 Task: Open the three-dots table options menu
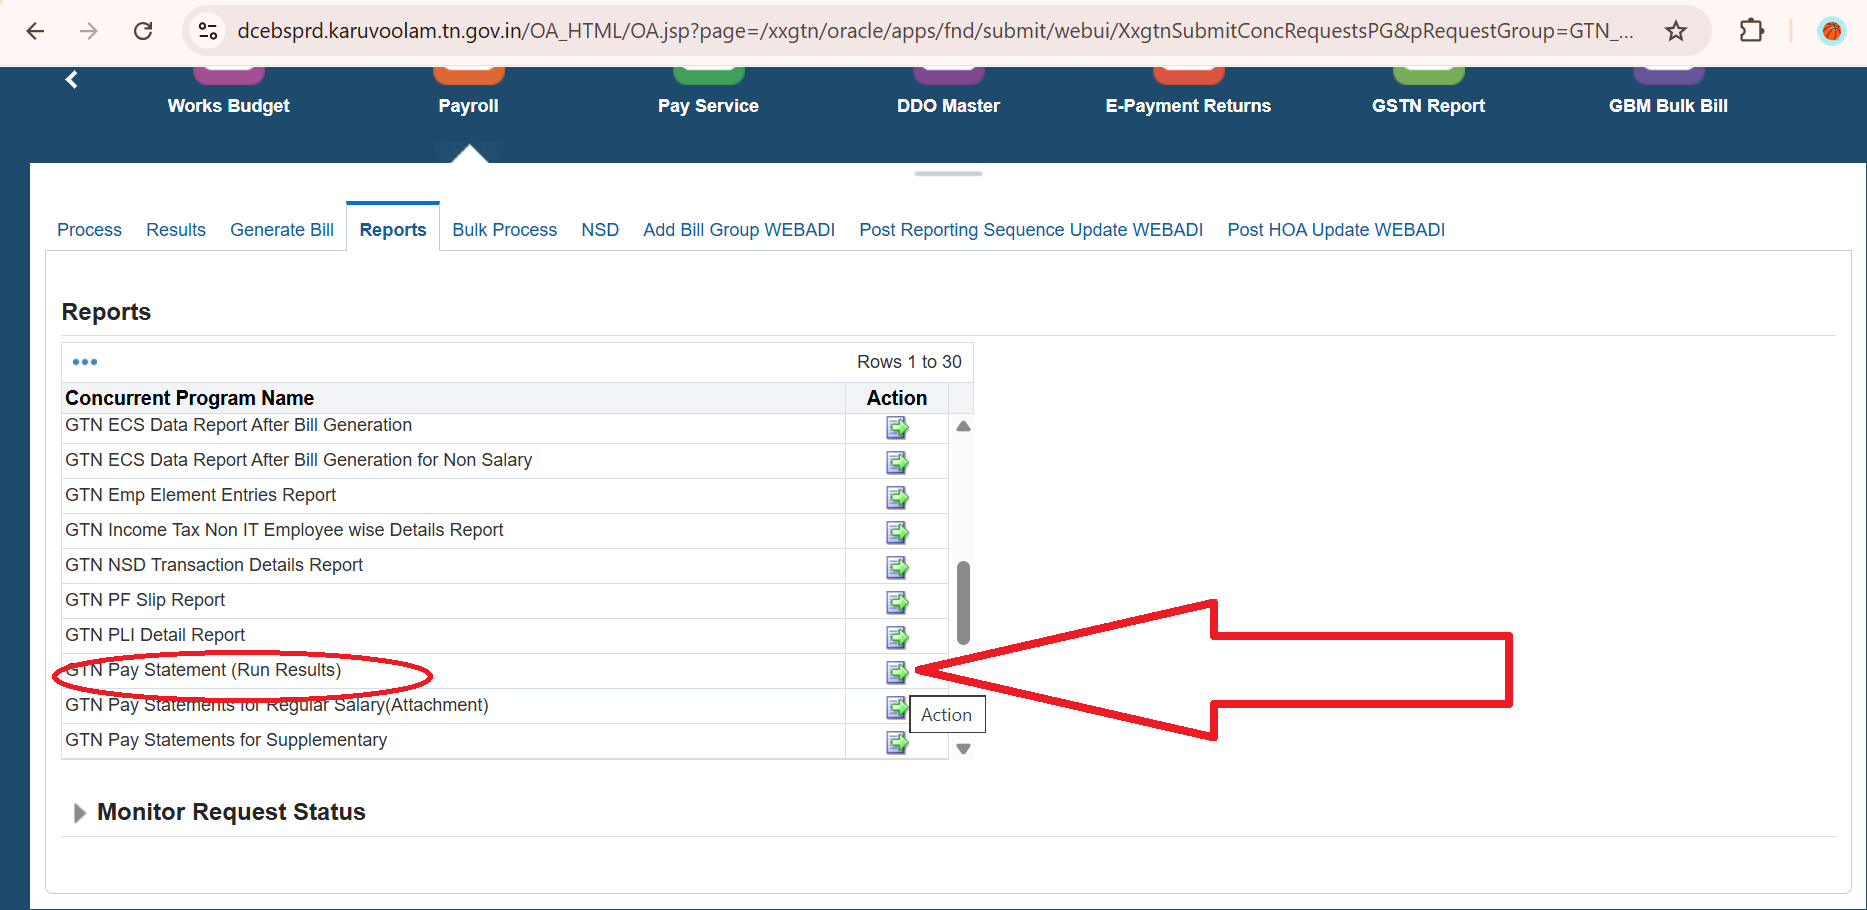(85, 362)
